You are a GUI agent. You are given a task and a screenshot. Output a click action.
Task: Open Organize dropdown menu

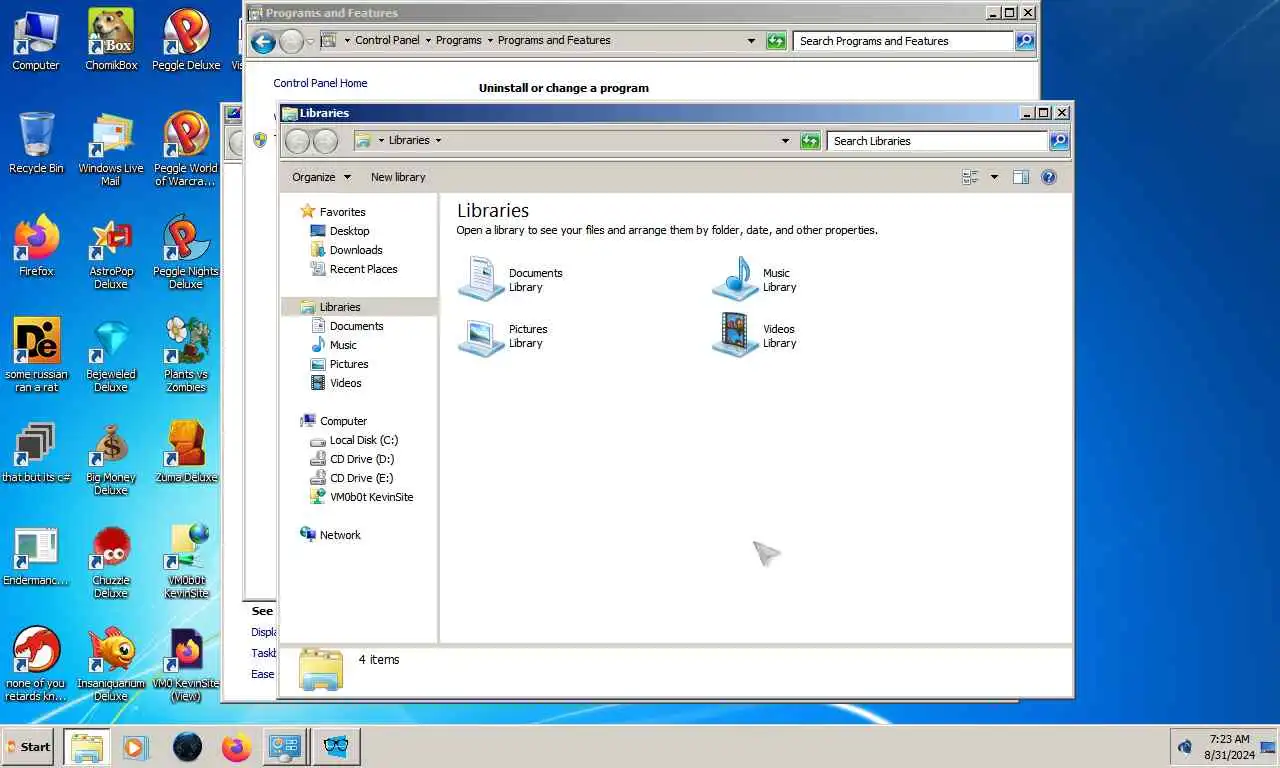[x=321, y=177]
